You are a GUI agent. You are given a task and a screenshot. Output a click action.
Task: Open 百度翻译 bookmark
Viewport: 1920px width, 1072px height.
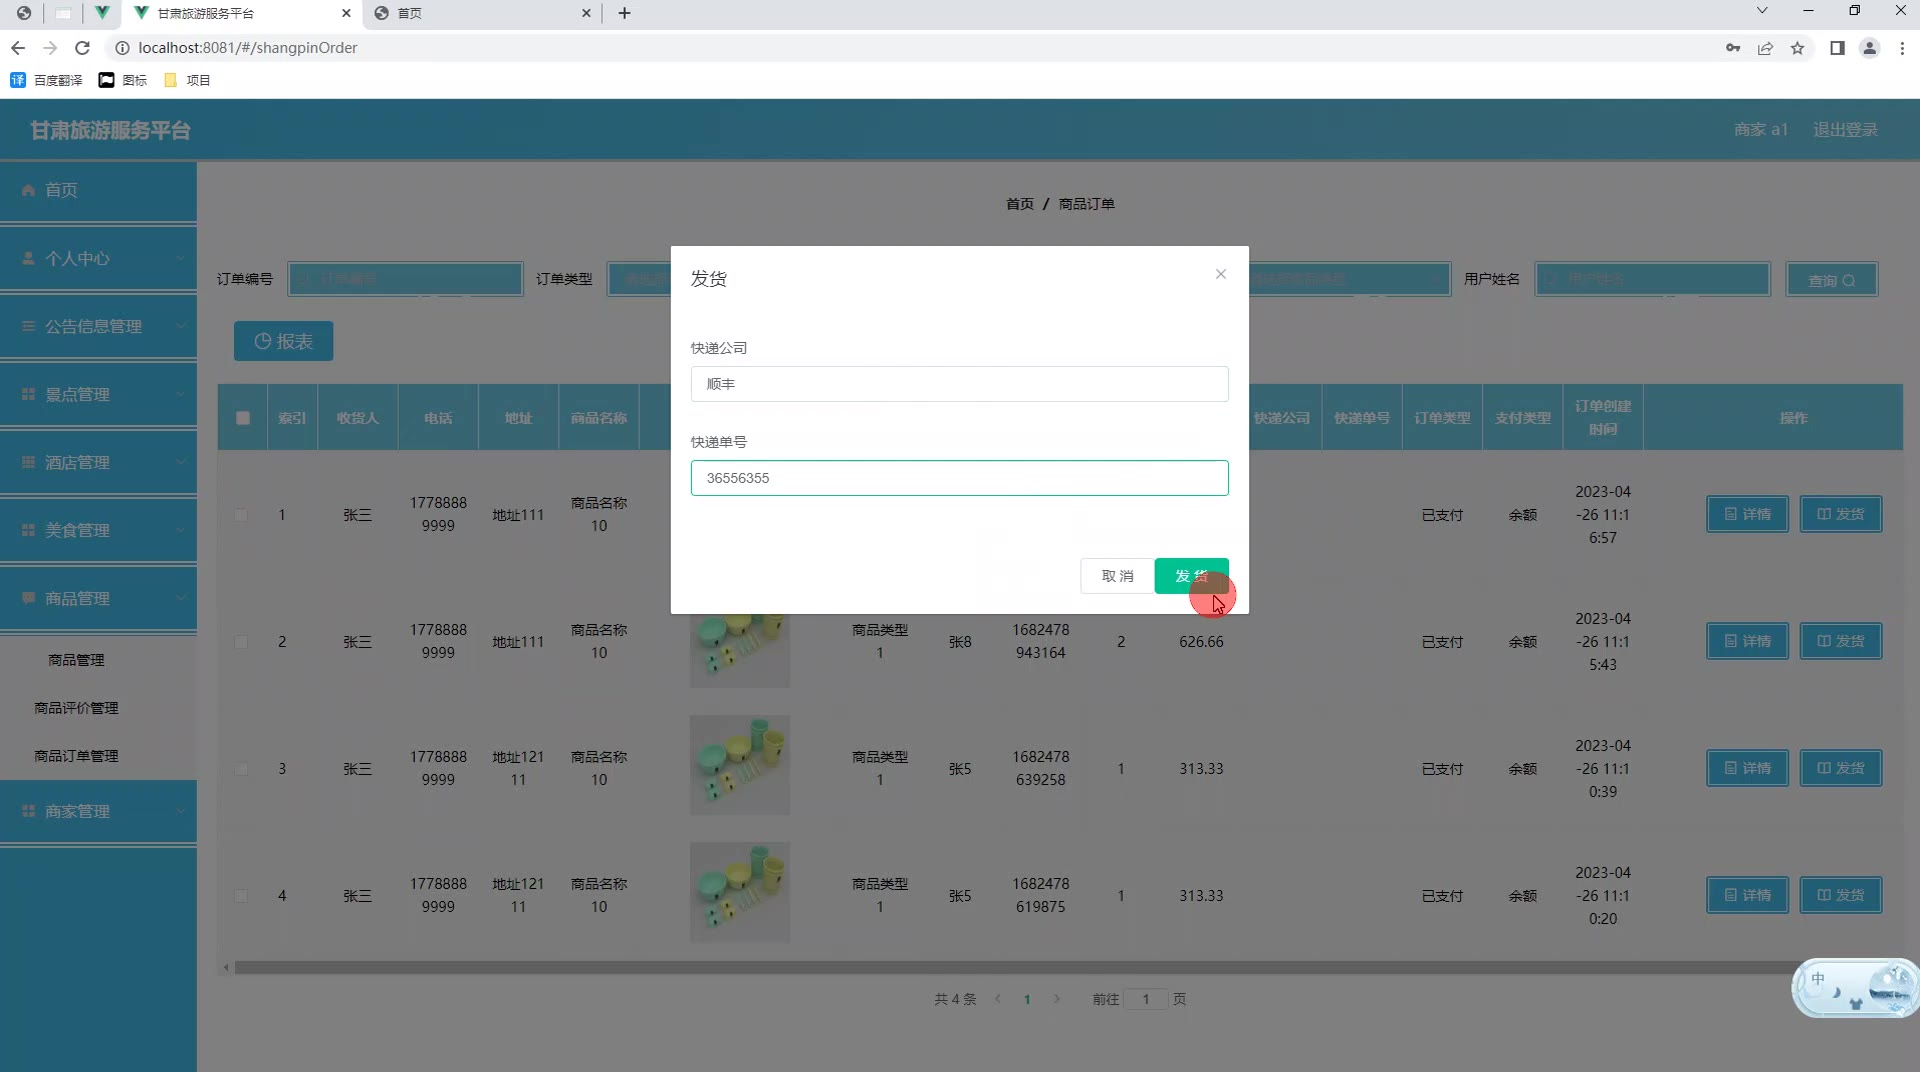46,80
